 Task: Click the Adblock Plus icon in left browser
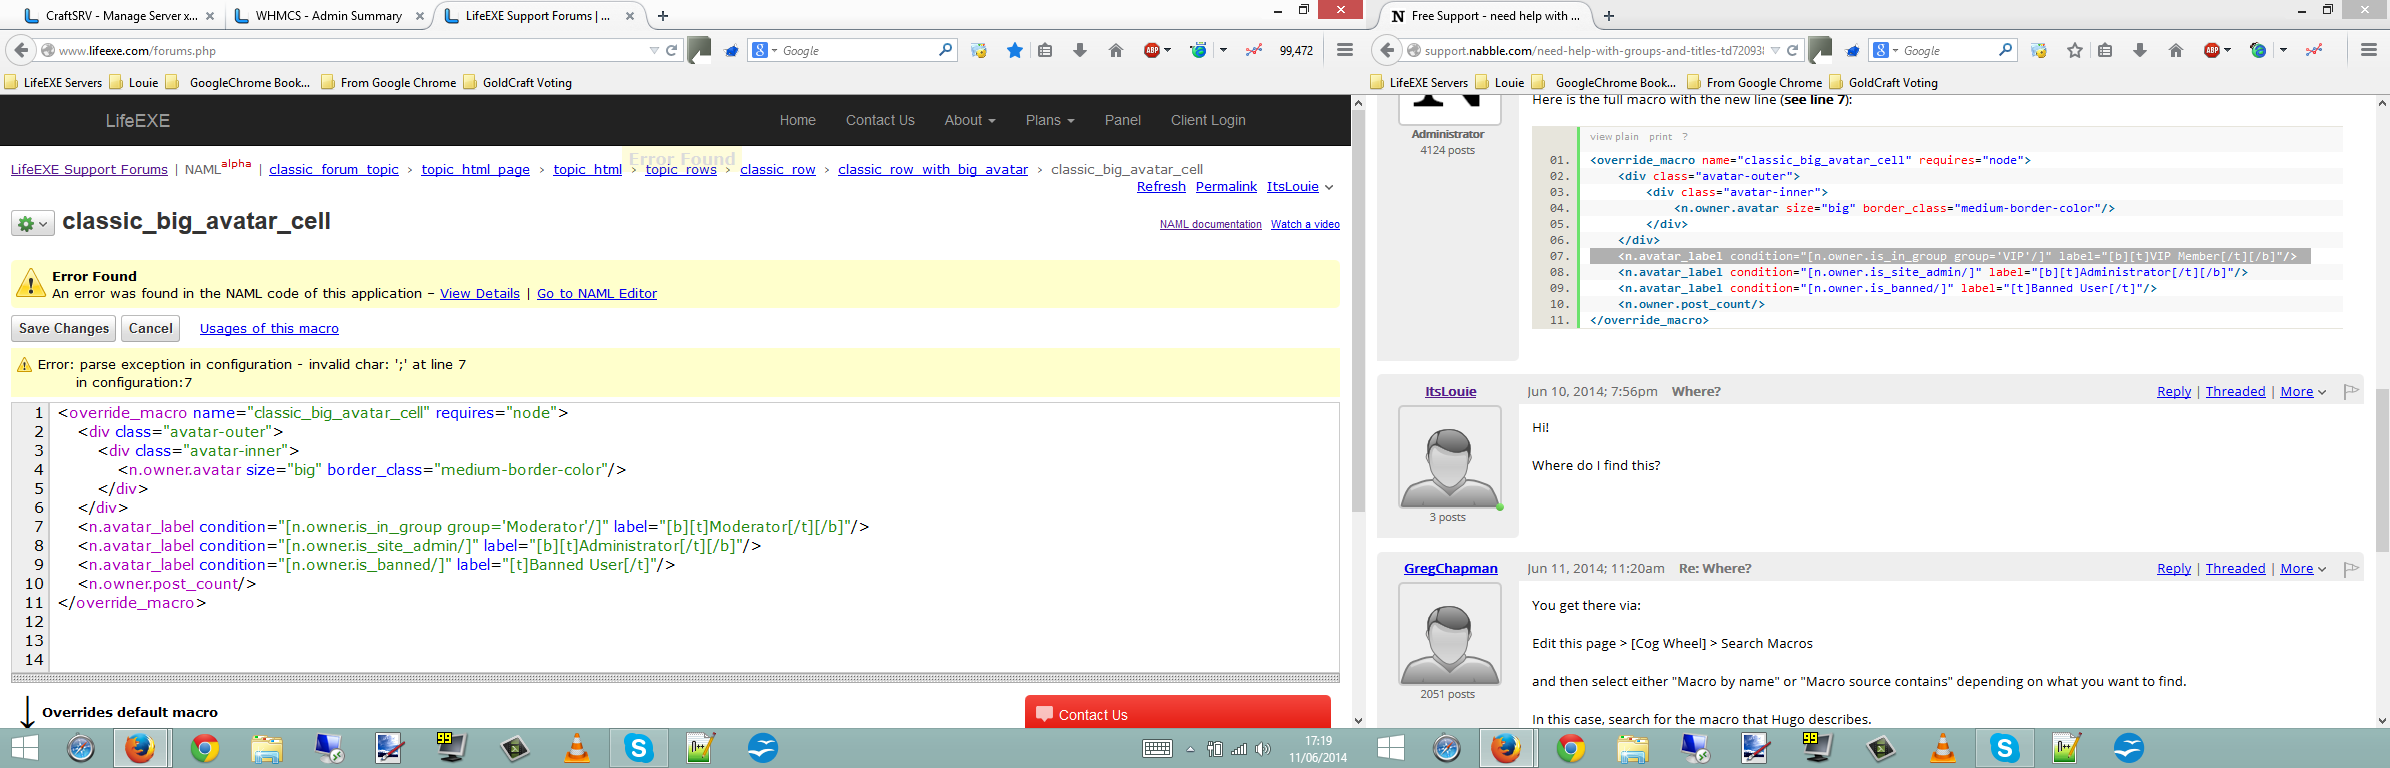coord(1152,51)
